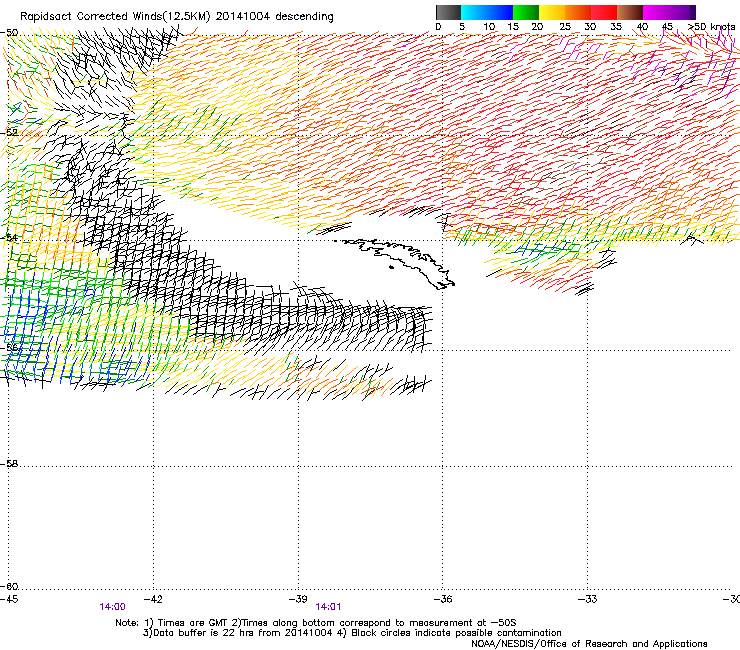Viewport: 740px width, 650px height.
Task: Click the gray 0-5 knots color segment
Action: click(x=448, y=12)
